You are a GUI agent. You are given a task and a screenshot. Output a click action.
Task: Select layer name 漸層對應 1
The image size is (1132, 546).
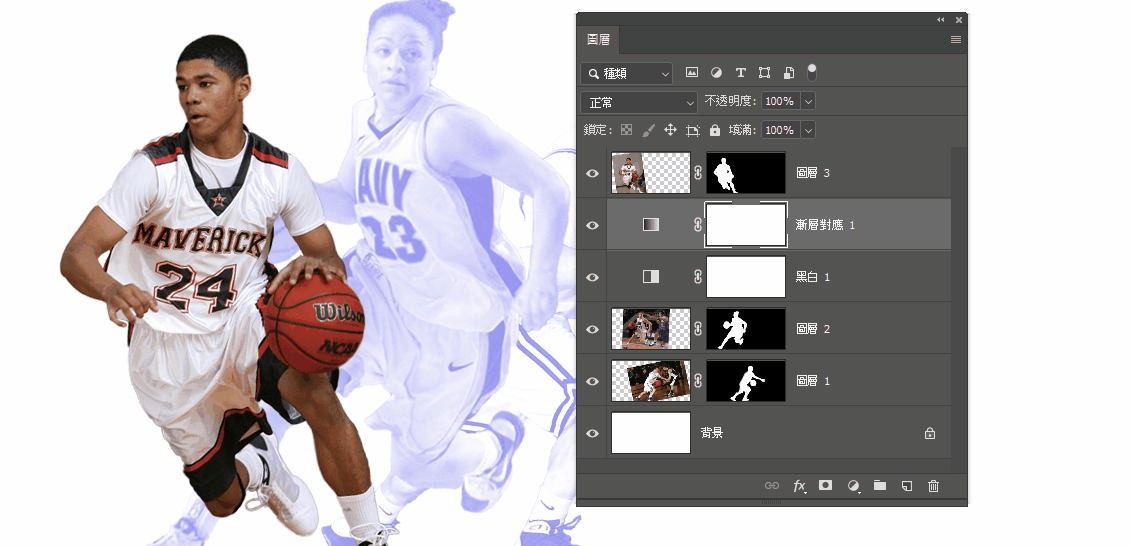click(825, 225)
